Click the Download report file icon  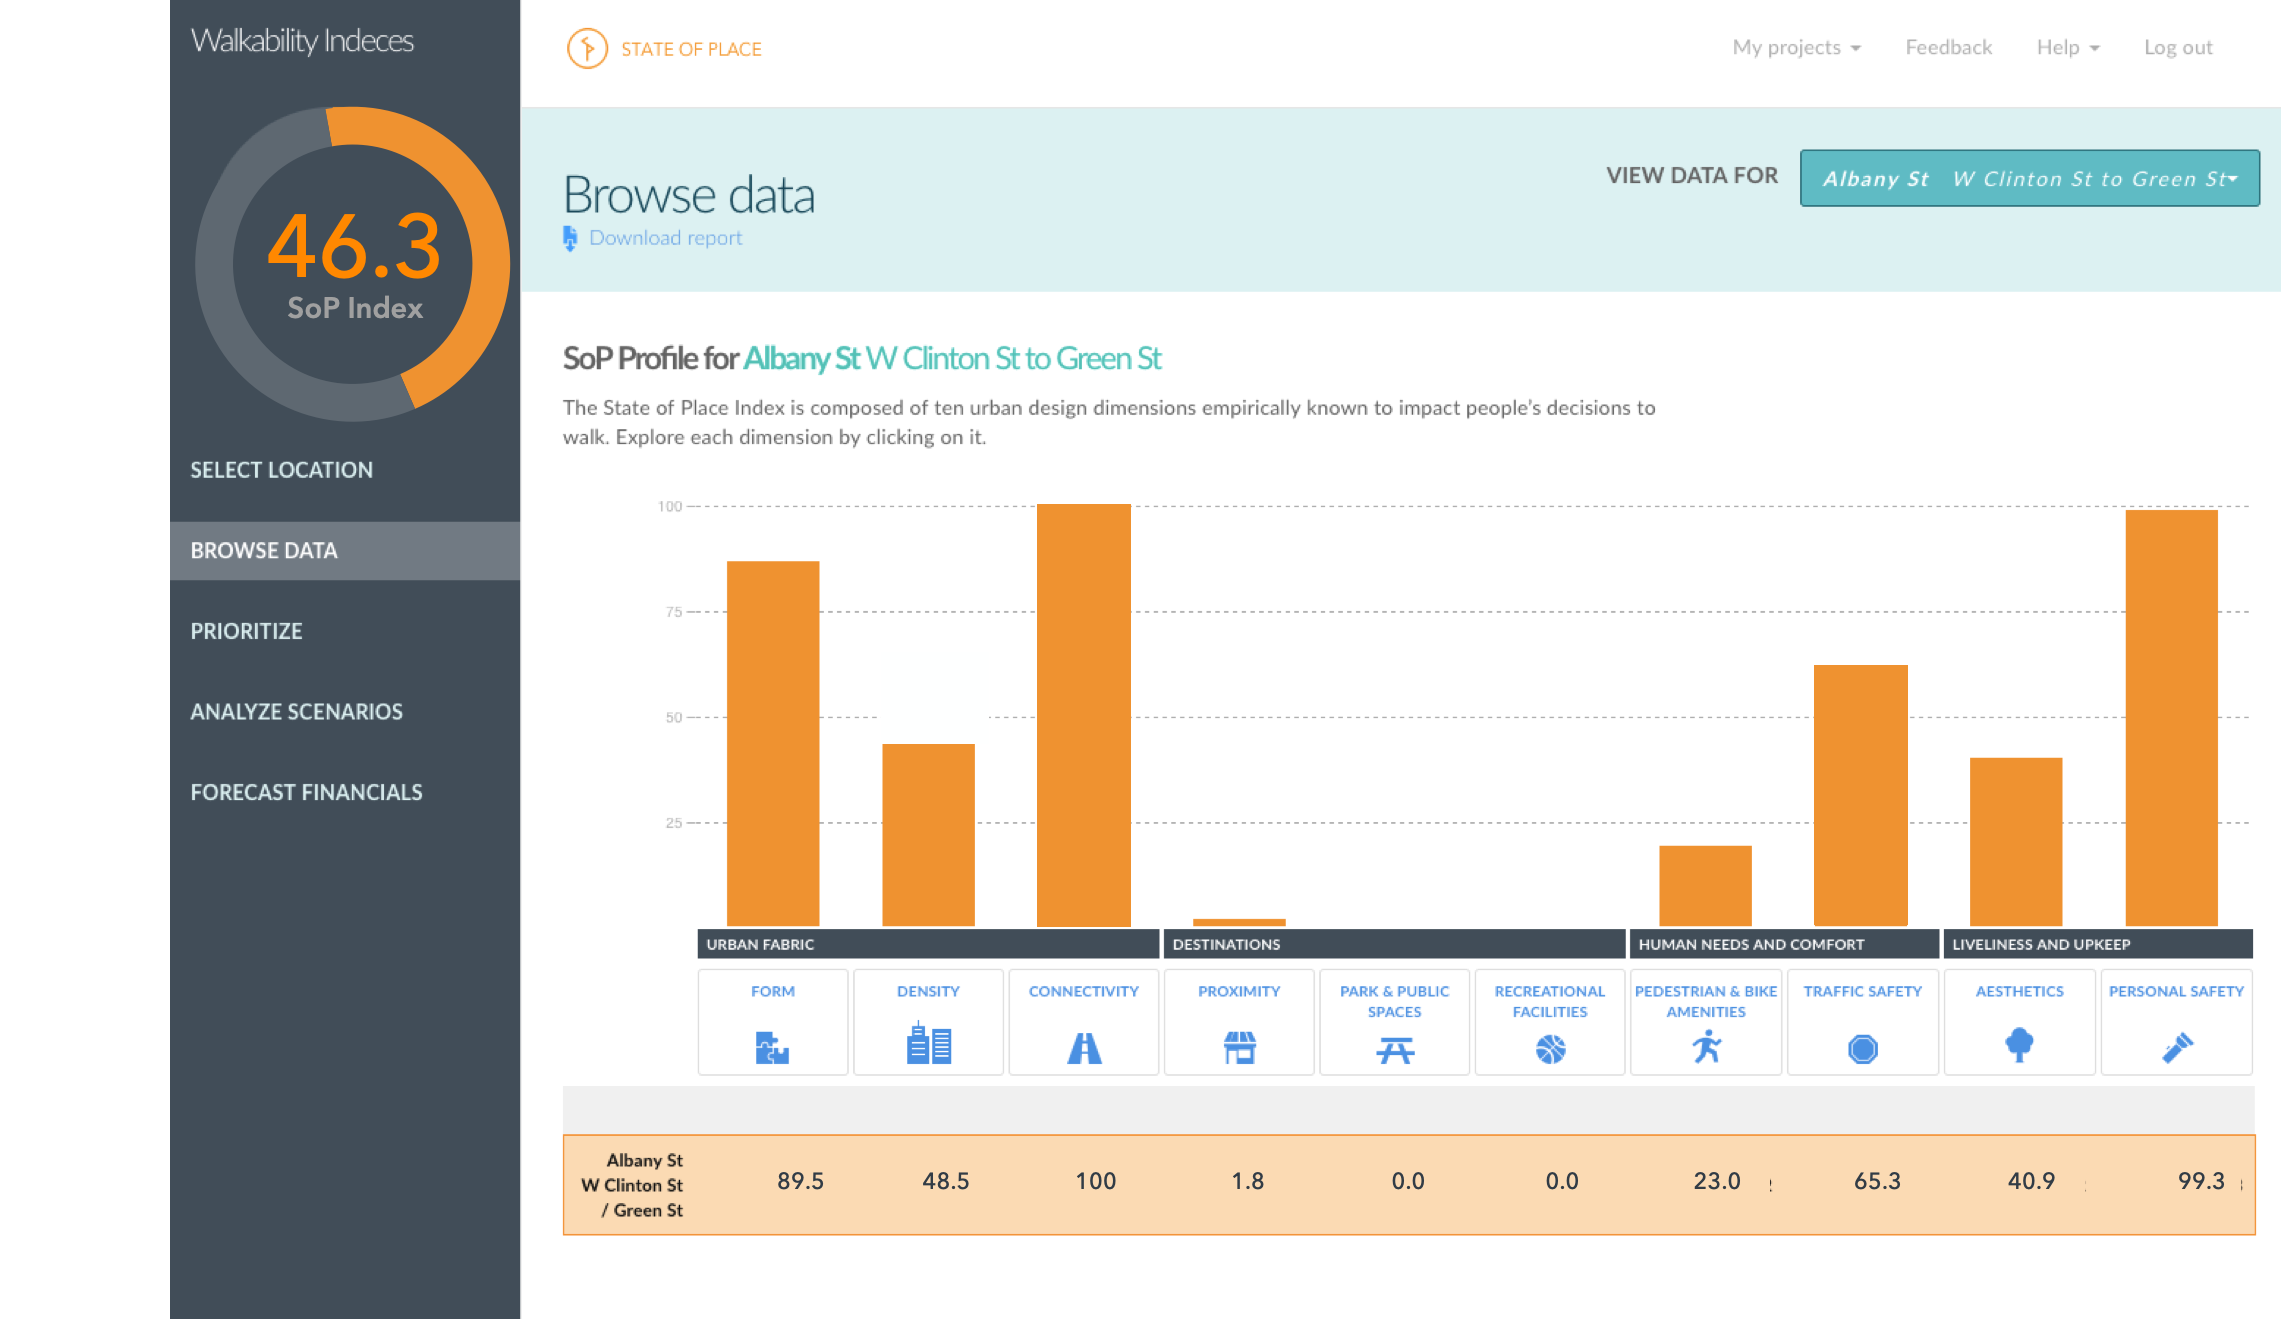pyautogui.click(x=570, y=238)
